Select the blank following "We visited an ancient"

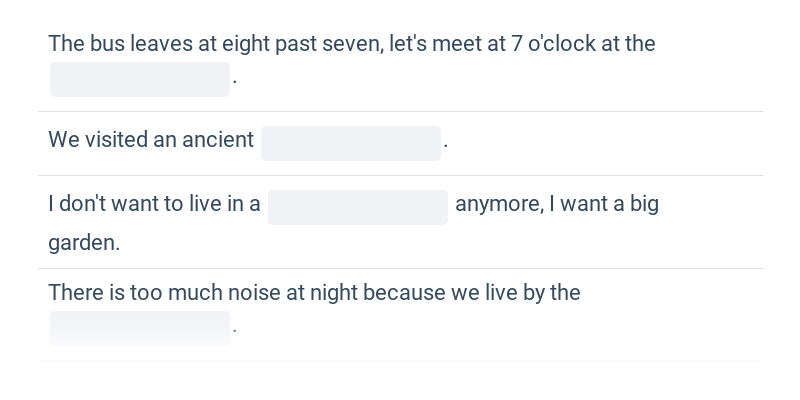(351, 143)
